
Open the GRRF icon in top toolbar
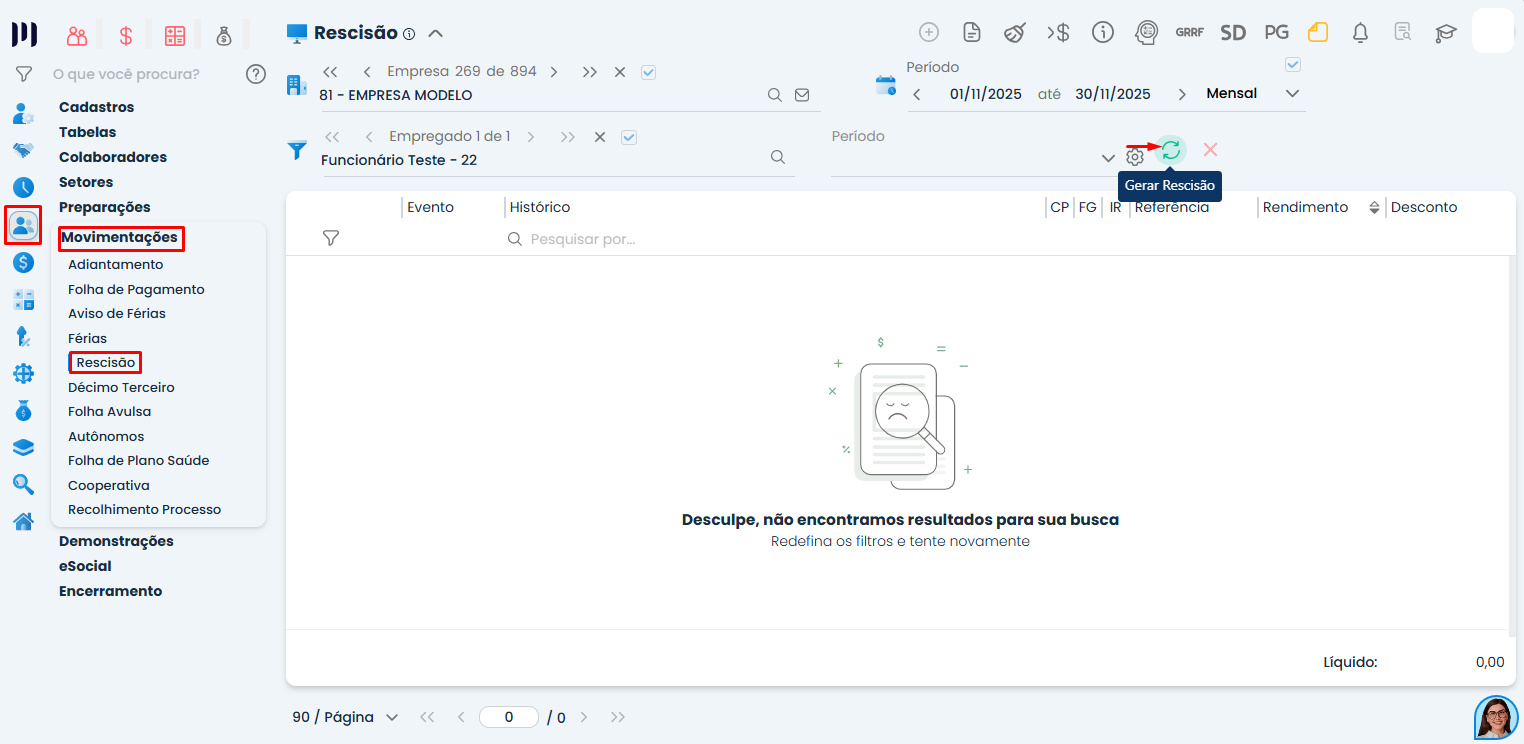[x=1189, y=32]
